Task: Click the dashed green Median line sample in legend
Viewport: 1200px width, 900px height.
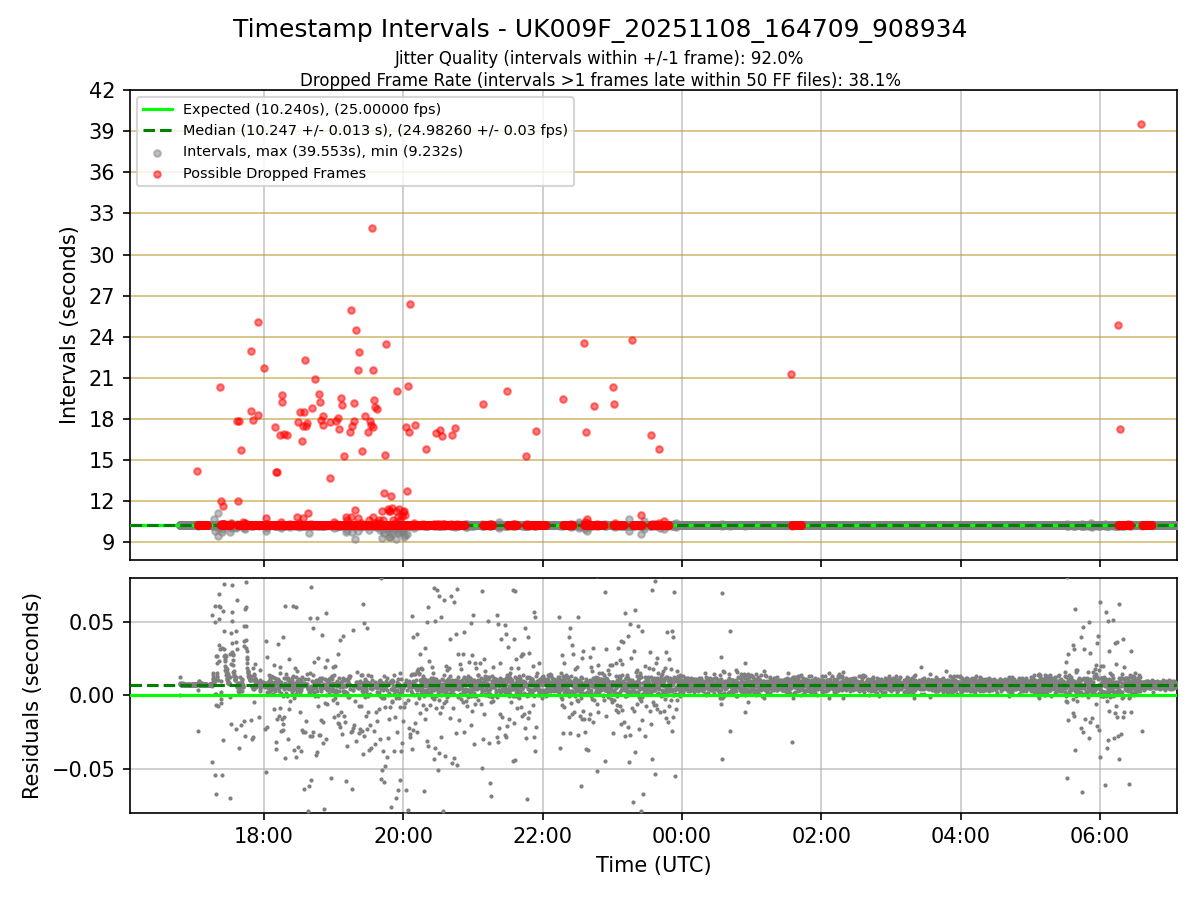Action: (x=159, y=130)
